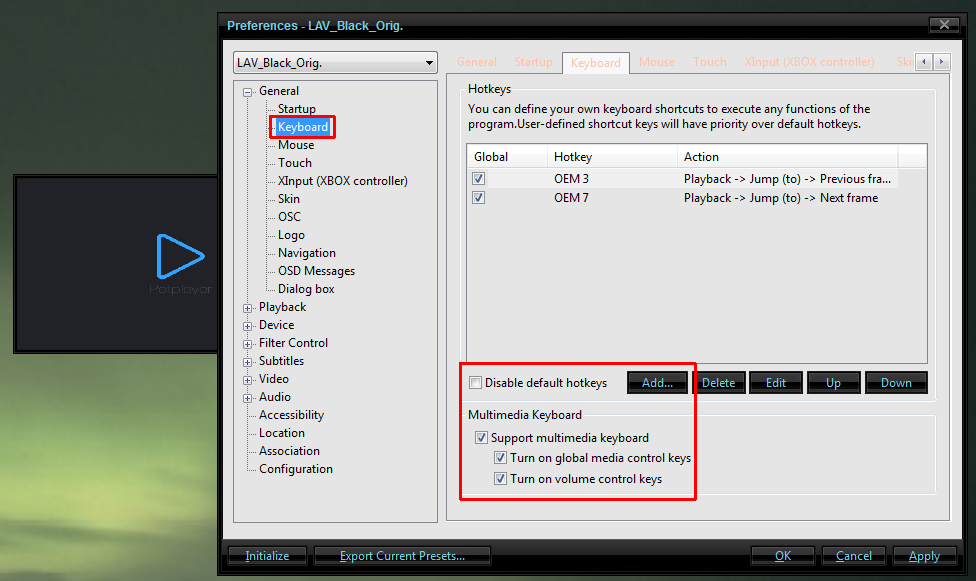The width and height of the screenshot is (976, 581).
Task: Enable Disable default hotkeys checkbox
Action: pyautogui.click(x=476, y=382)
